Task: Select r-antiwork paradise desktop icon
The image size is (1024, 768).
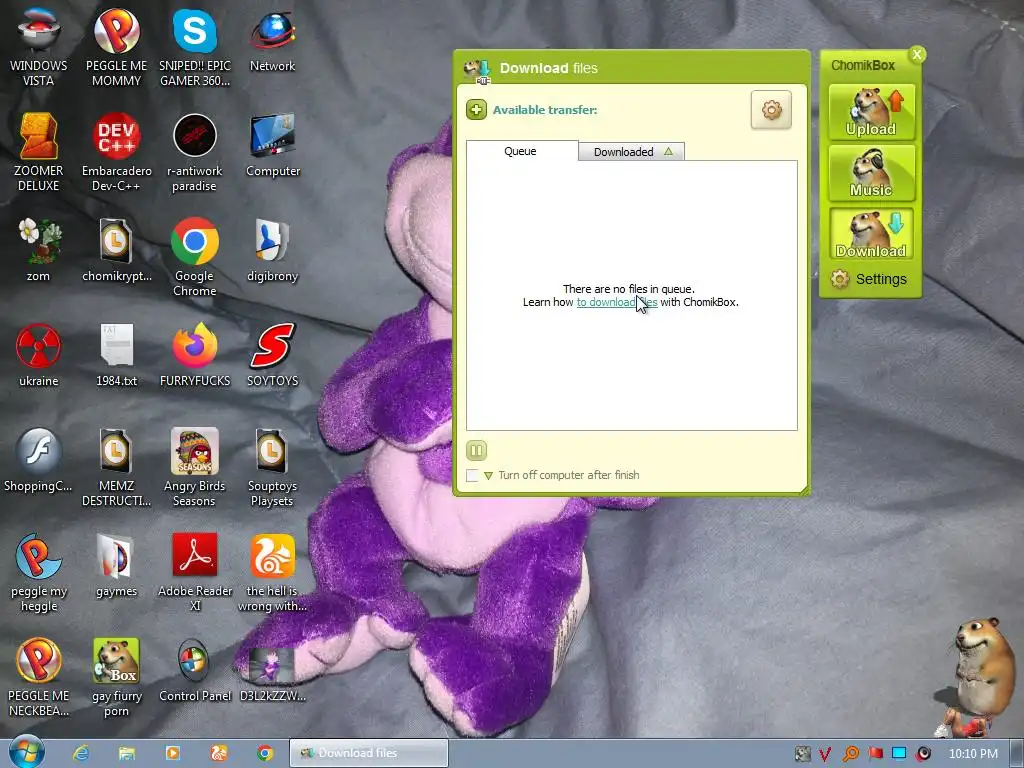Action: (x=195, y=152)
